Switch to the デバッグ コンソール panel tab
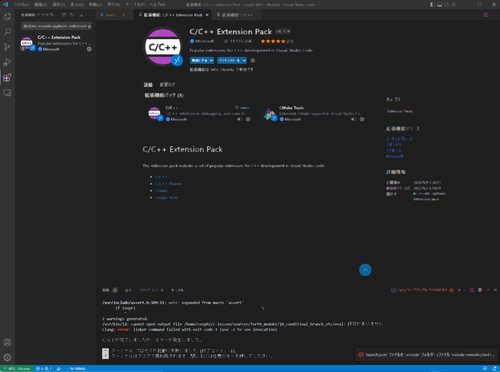The image size is (500, 372). coord(151,290)
